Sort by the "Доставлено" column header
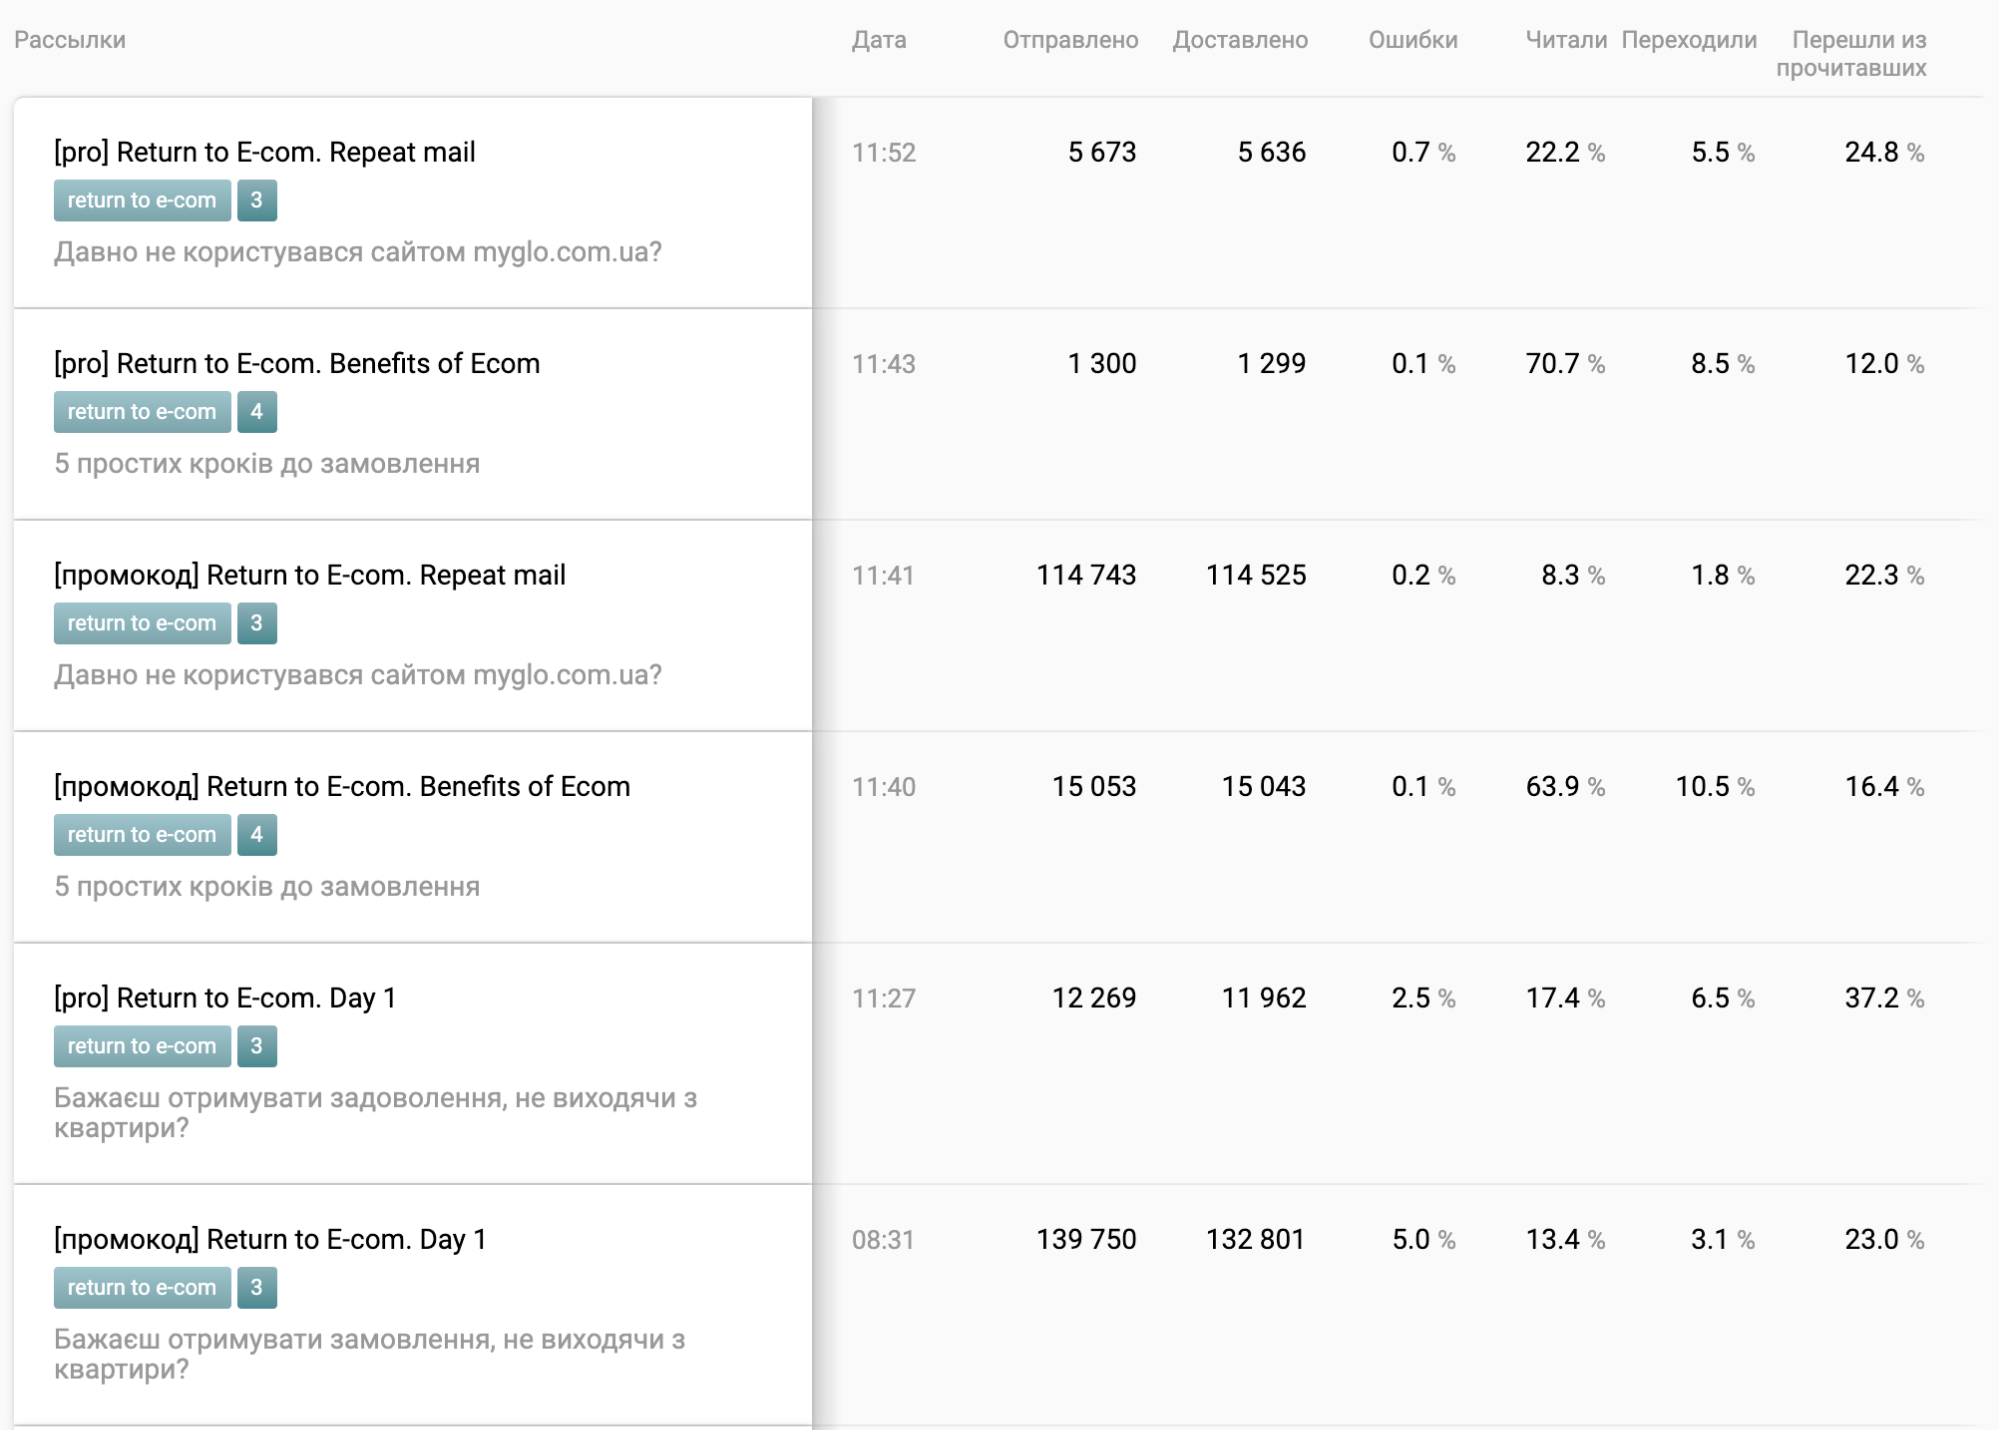Screen dimensions: 1999x1431 (1240, 40)
